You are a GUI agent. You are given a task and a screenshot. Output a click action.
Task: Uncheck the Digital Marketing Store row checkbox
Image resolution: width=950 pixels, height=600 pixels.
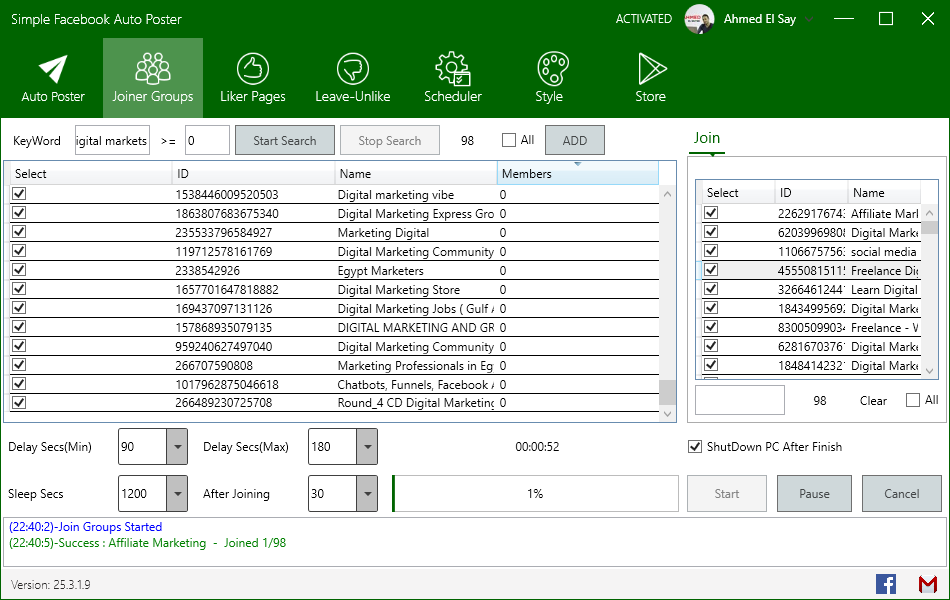(x=19, y=288)
